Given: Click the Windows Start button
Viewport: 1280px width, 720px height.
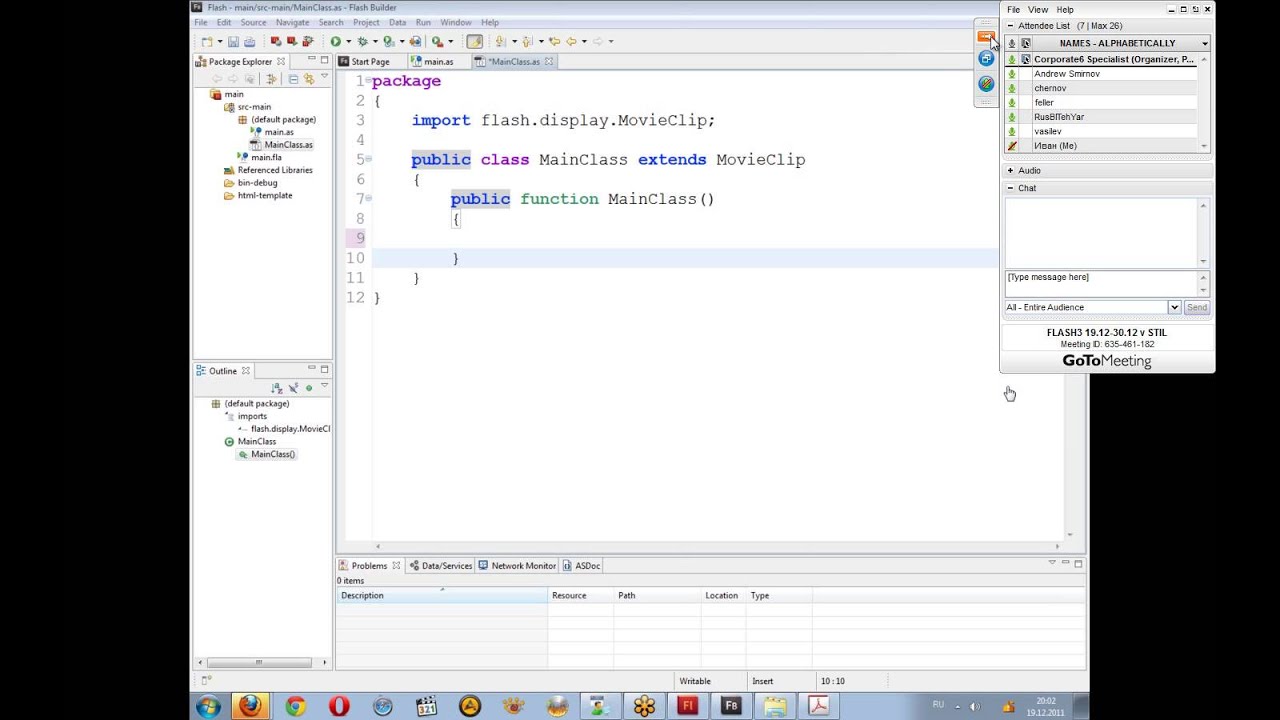Looking at the screenshot, I should click(x=209, y=706).
